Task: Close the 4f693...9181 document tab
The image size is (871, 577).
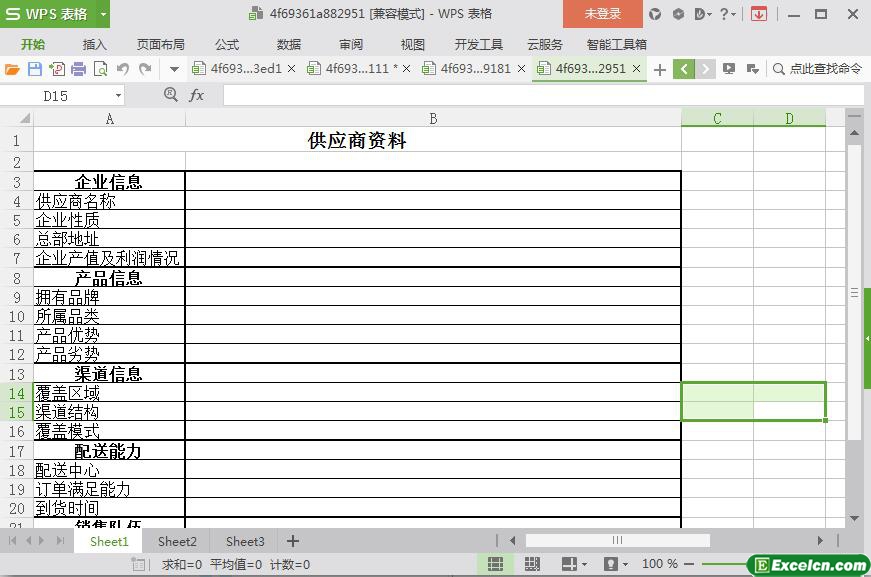Action: (x=522, y=69)
